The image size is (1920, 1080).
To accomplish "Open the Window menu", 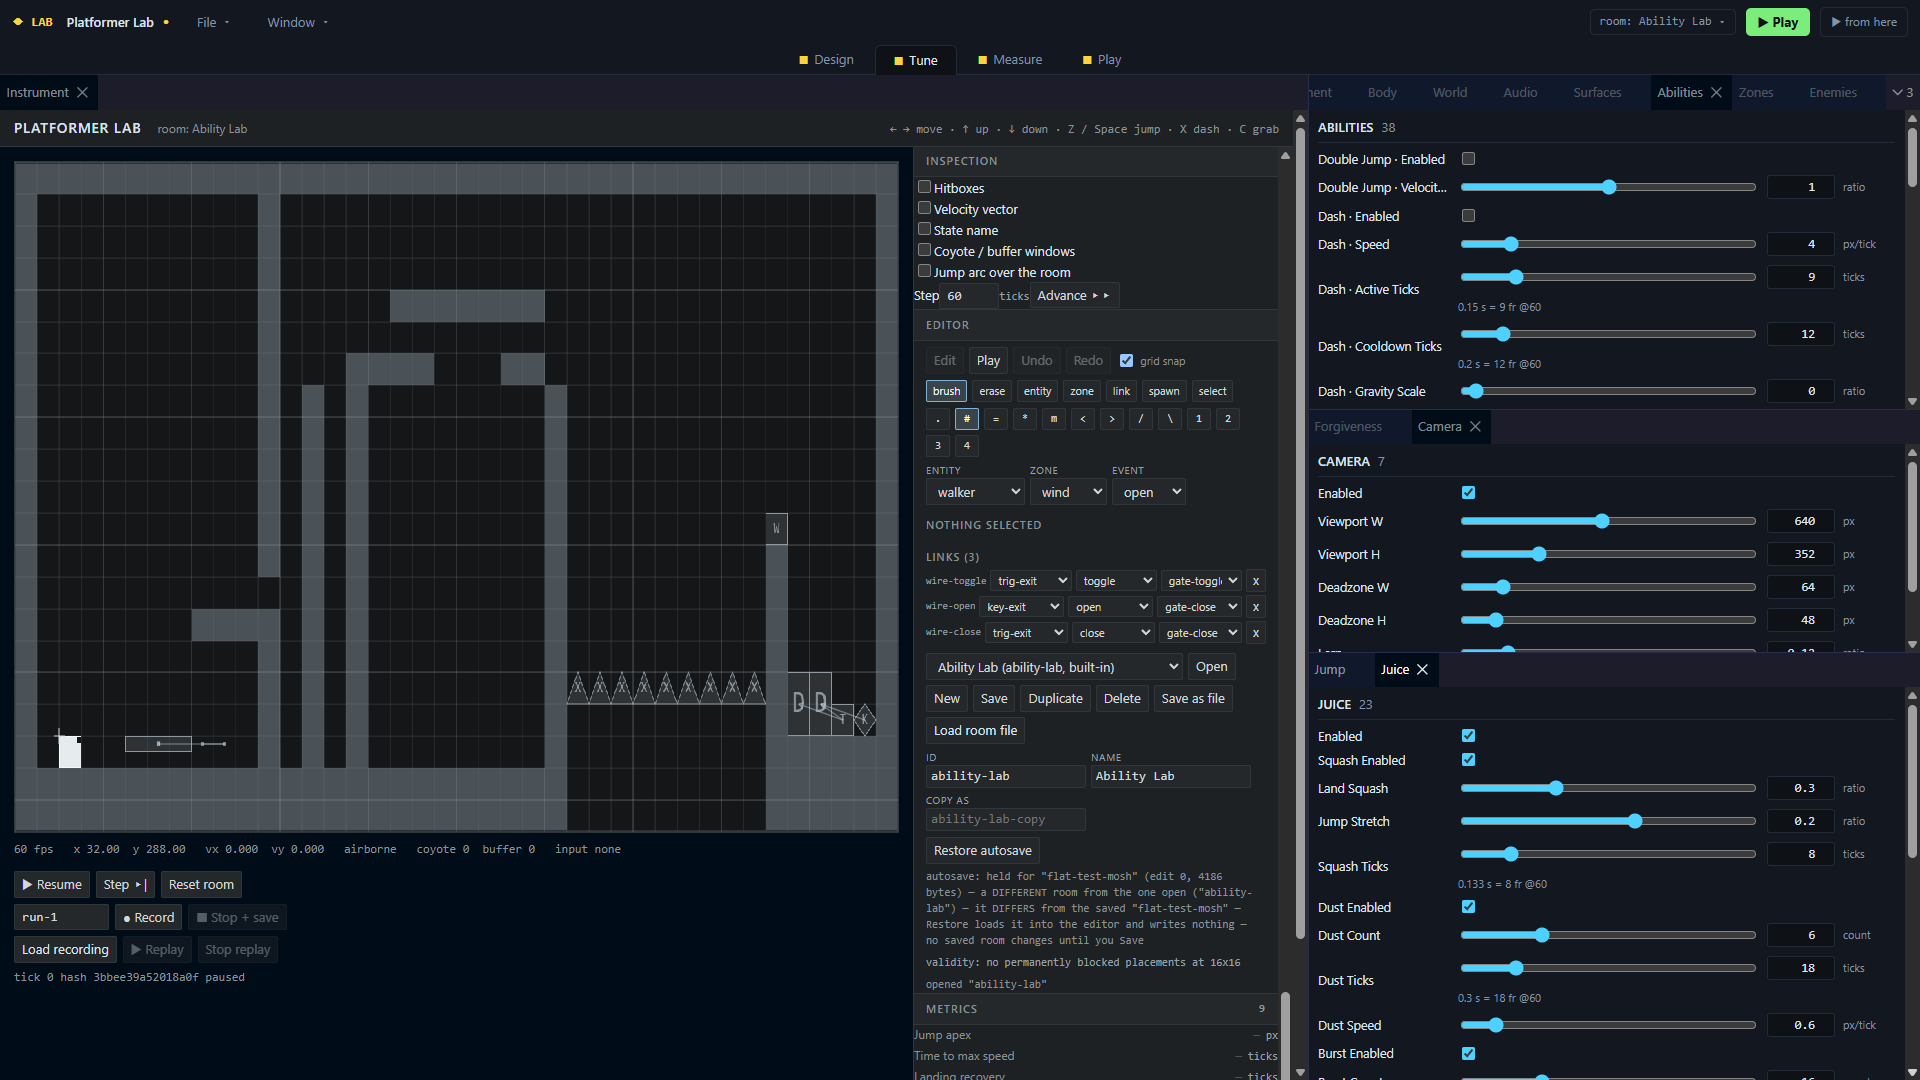I will point(297,22).
